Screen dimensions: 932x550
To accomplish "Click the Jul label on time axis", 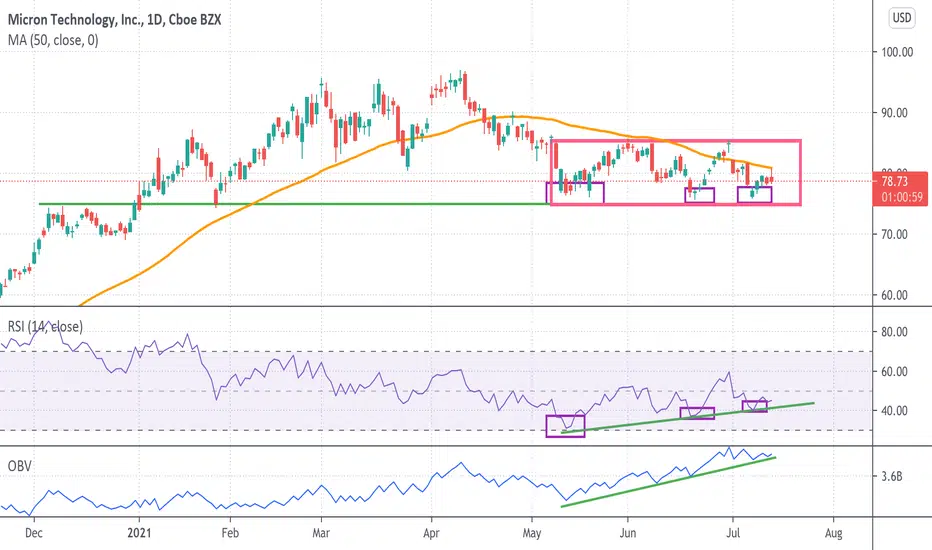I will coord(733,533).
